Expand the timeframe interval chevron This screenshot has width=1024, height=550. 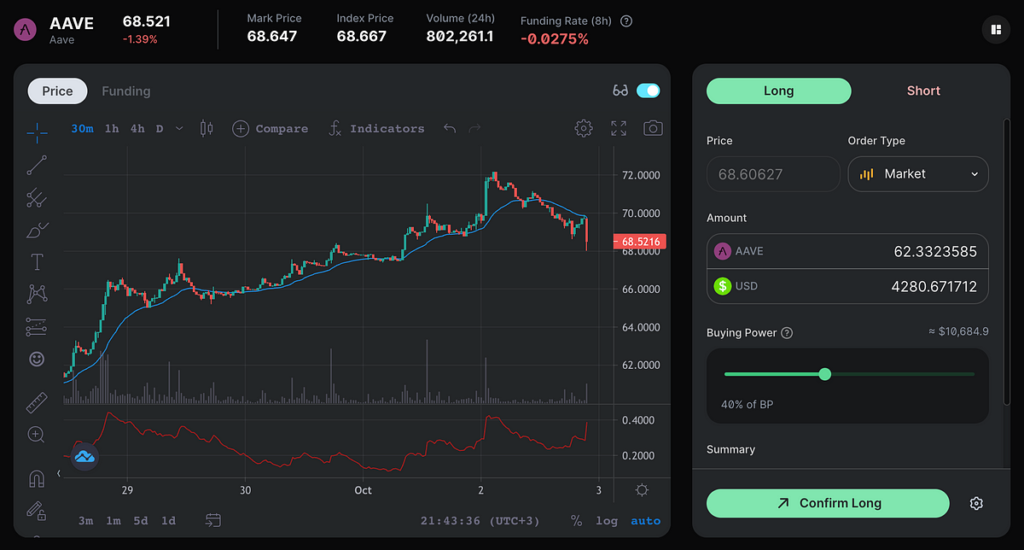coord(179,129)
